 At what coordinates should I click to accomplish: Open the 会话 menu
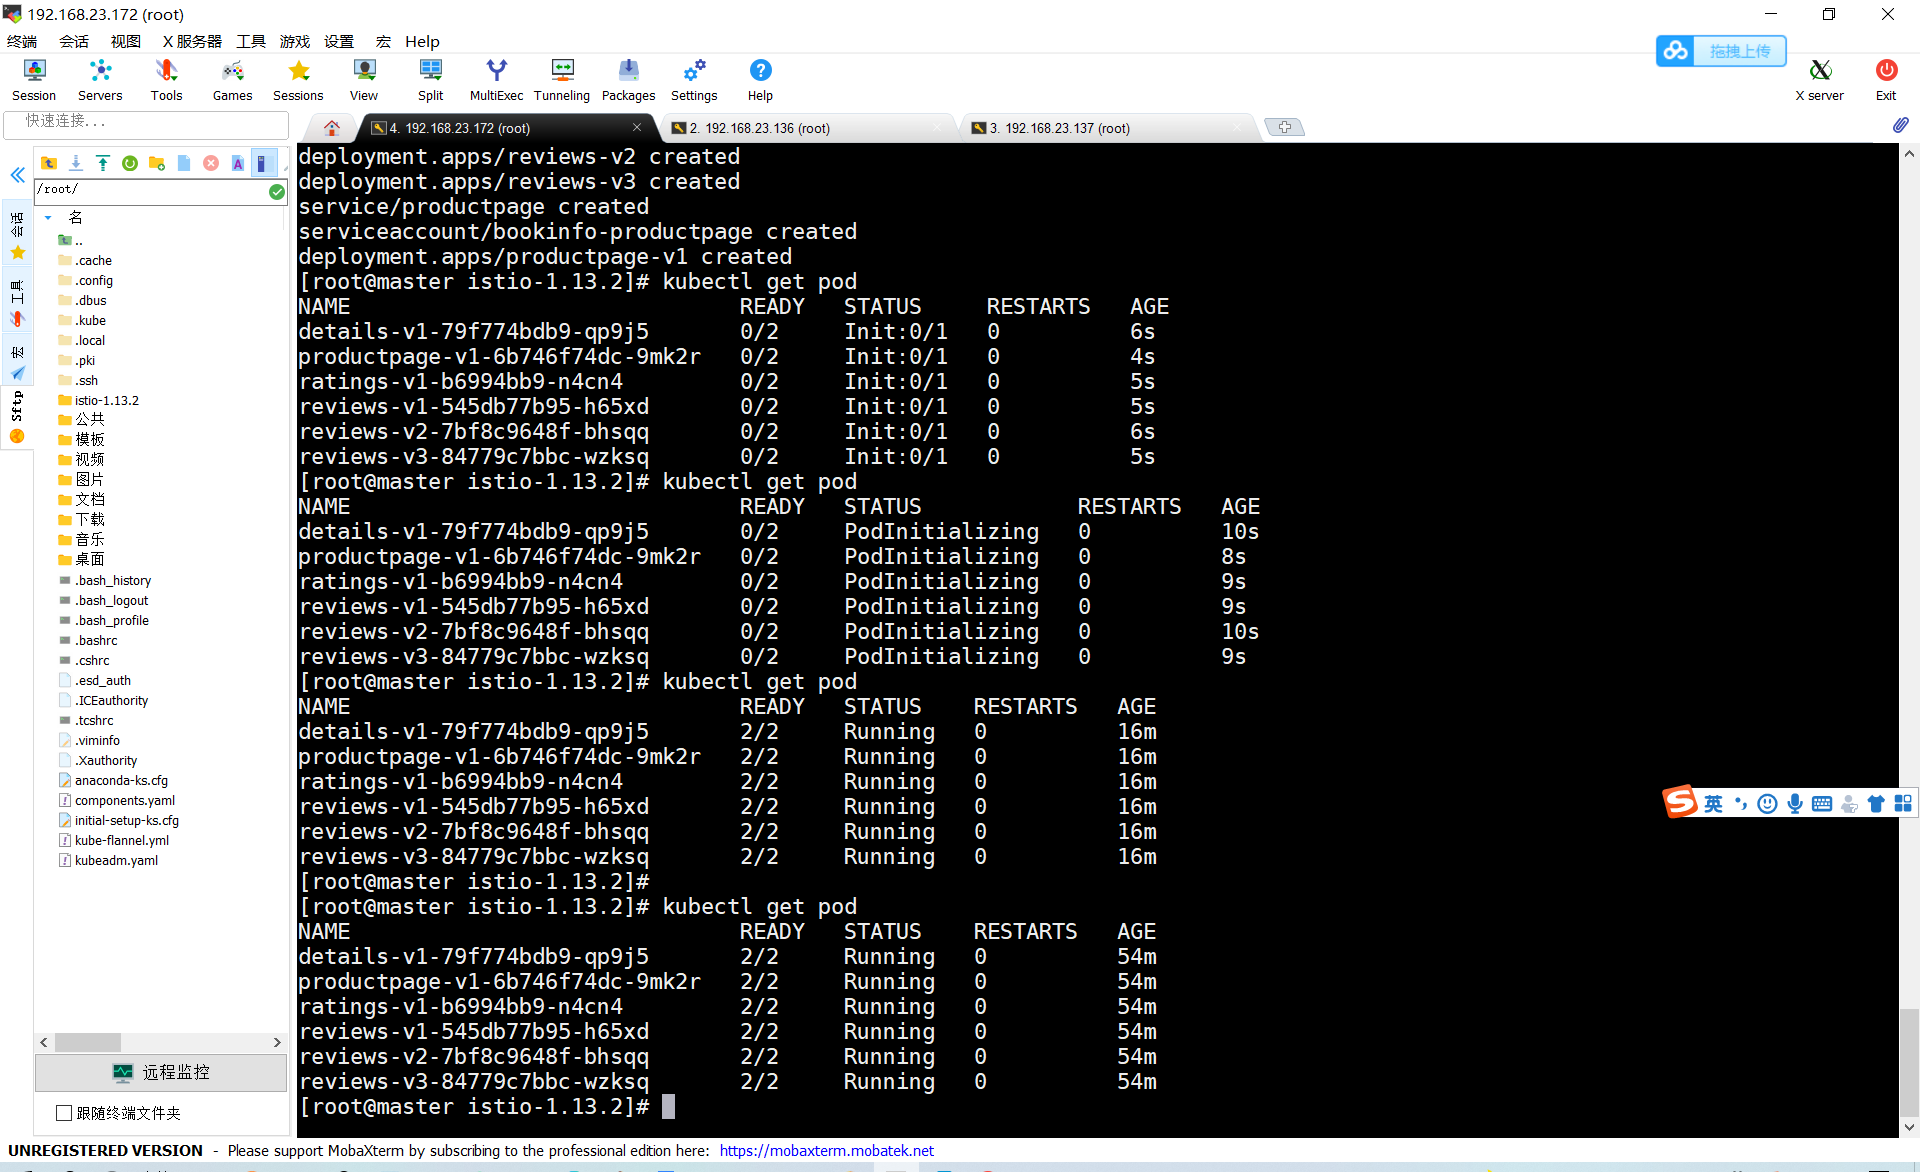click(x=74, y=41)
